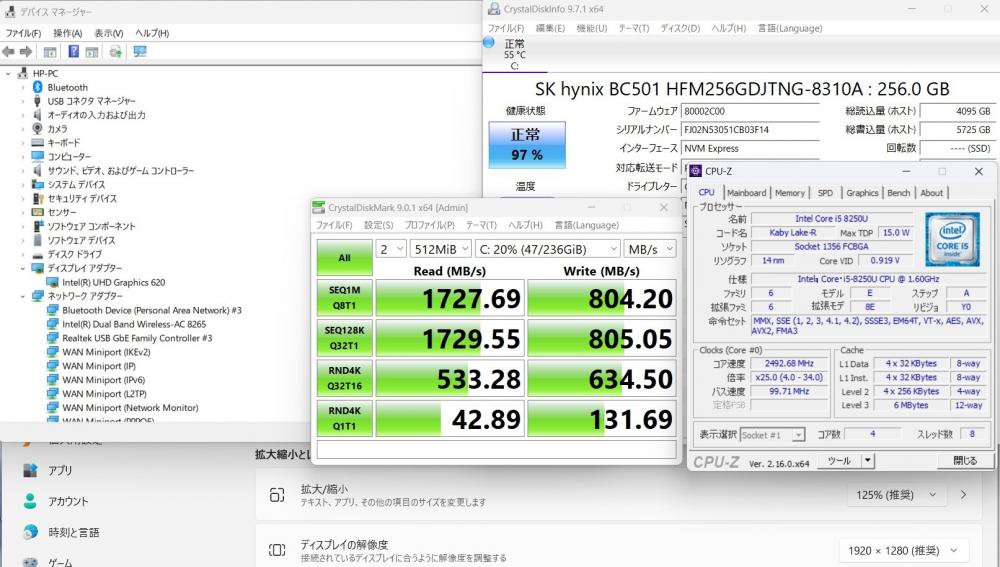Select the keyboard (キーボード) category icon

[38, 142]
